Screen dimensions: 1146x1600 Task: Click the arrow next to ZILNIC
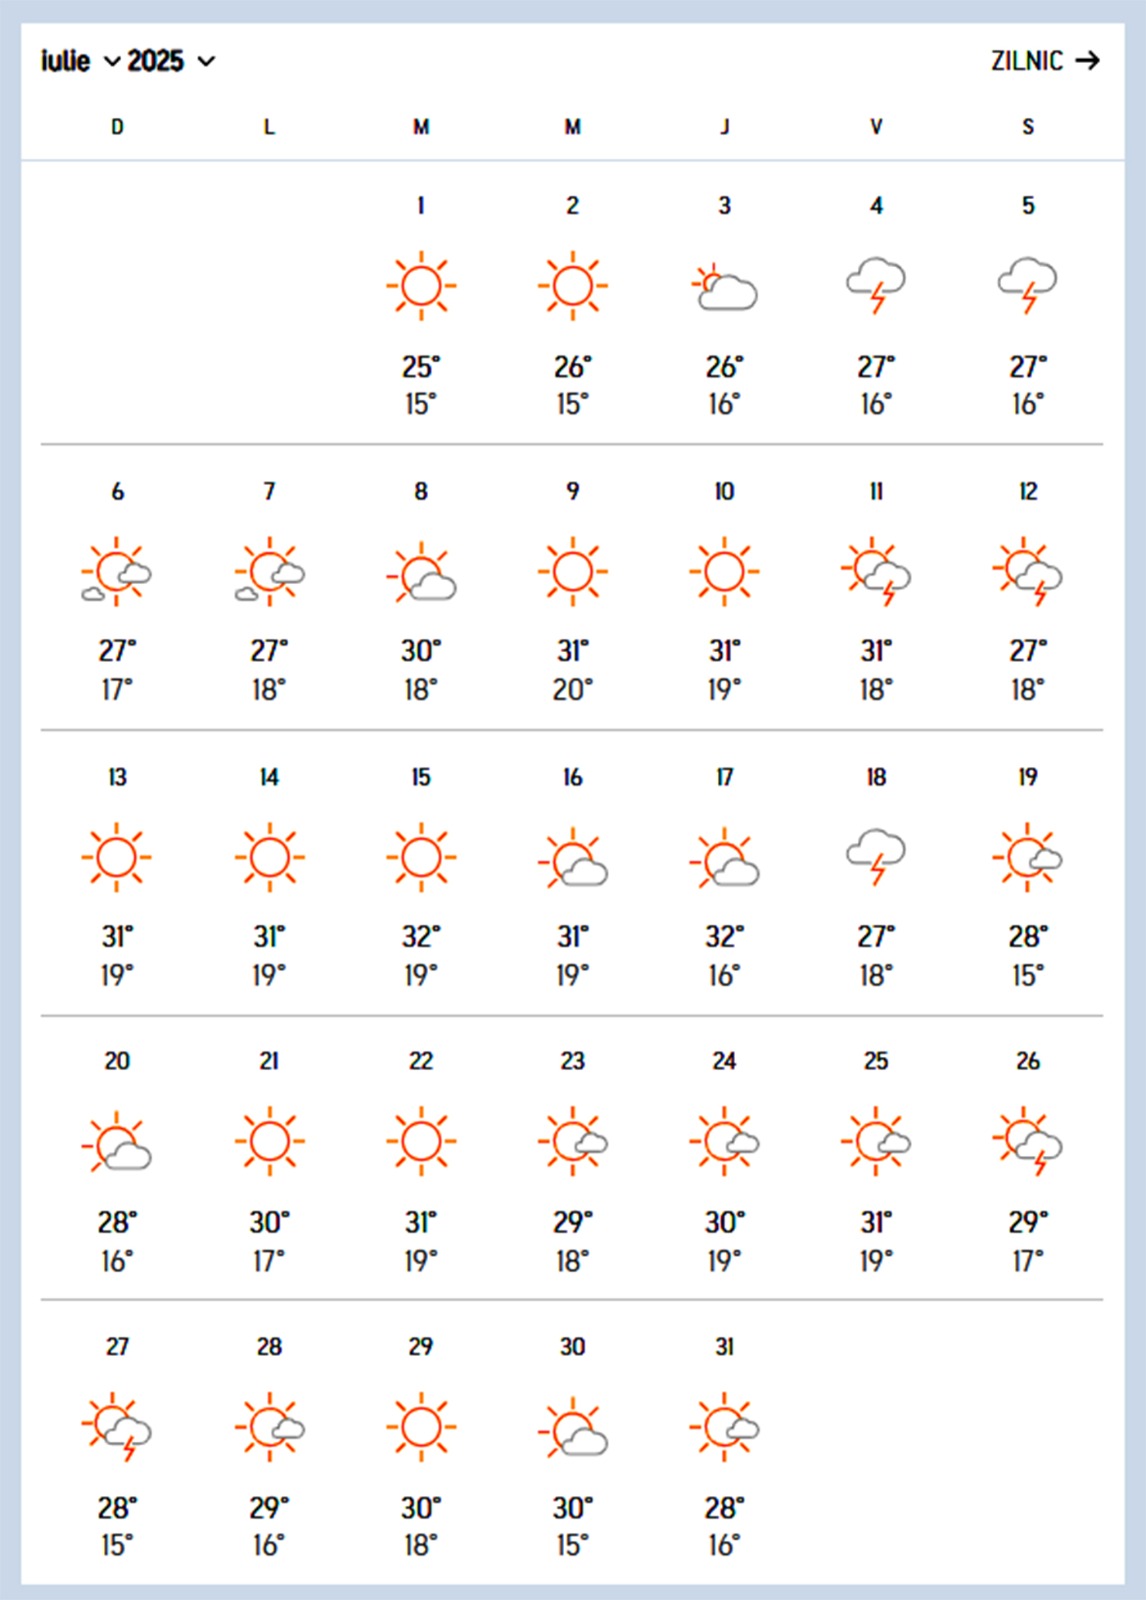[1088, 61]
